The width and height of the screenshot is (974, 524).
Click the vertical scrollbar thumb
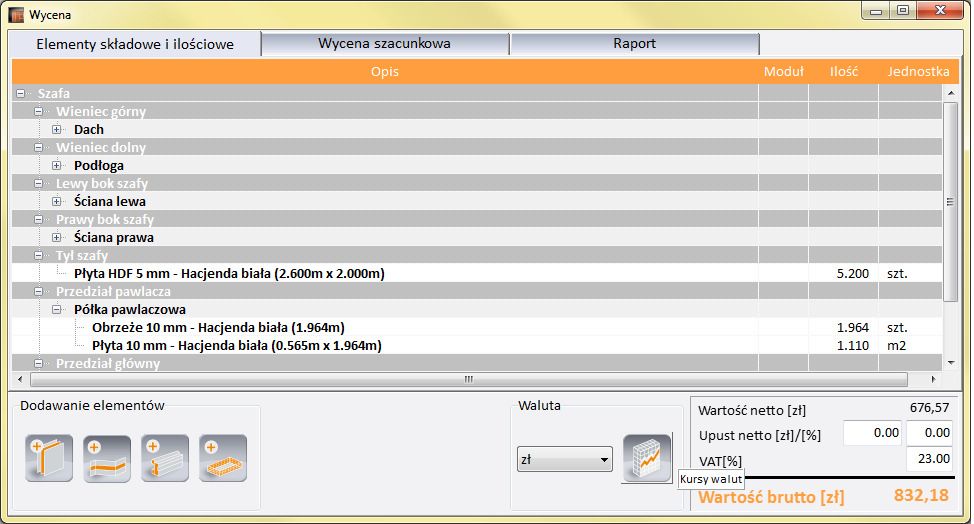coord(950,202)
